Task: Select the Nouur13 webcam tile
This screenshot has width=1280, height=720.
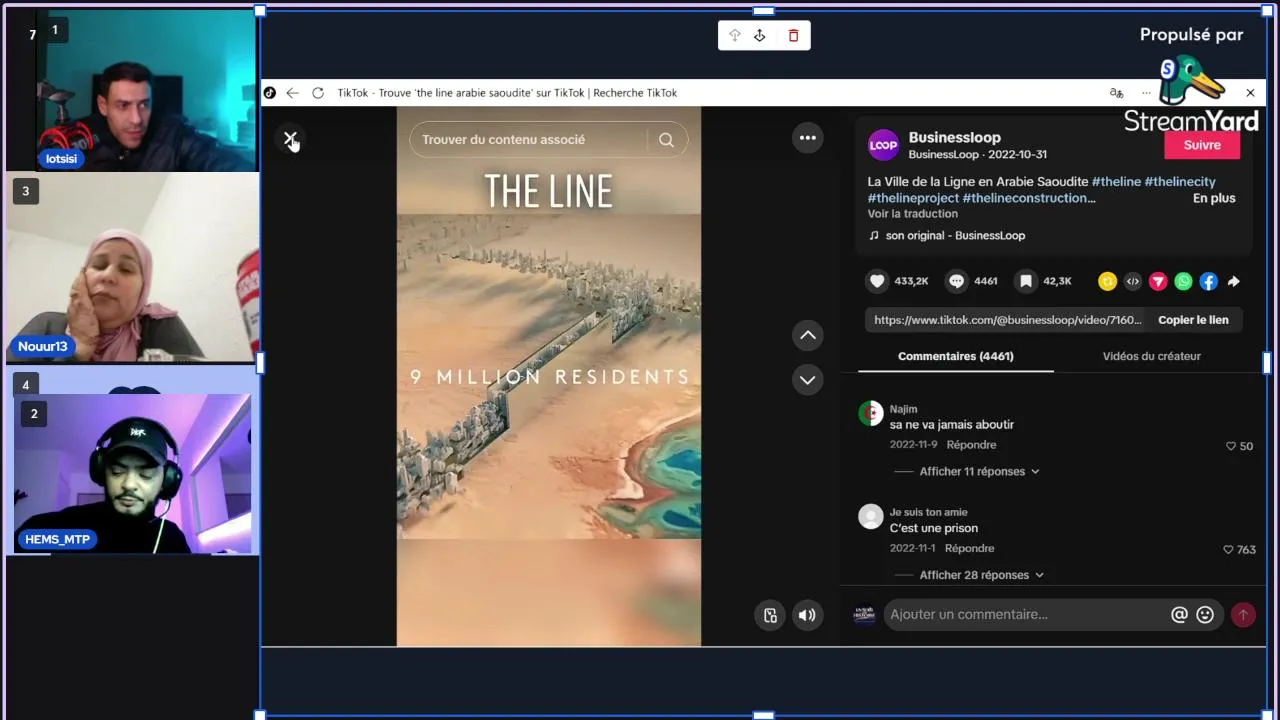Action: [132, 268]
